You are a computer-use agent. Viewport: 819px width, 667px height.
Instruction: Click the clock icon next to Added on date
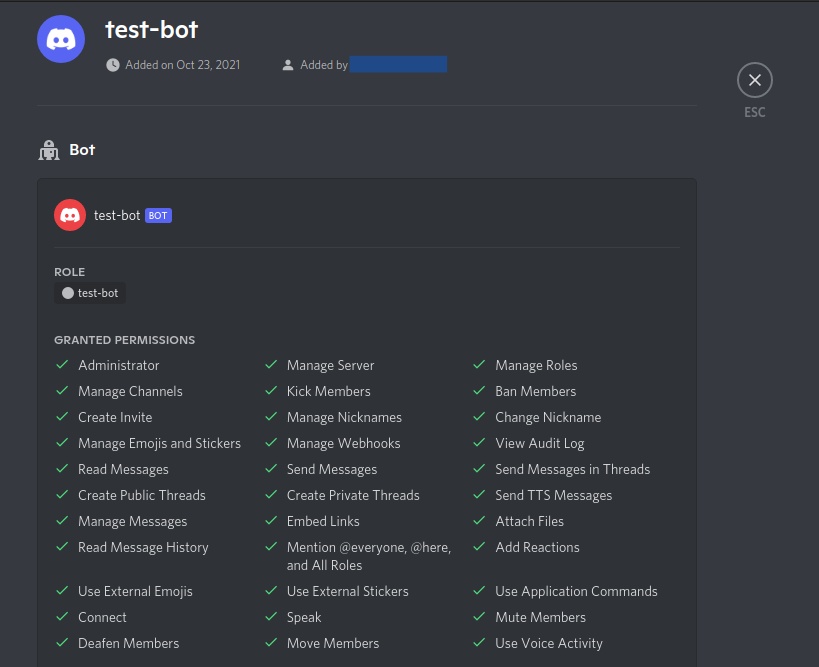[x=113, y=65]
